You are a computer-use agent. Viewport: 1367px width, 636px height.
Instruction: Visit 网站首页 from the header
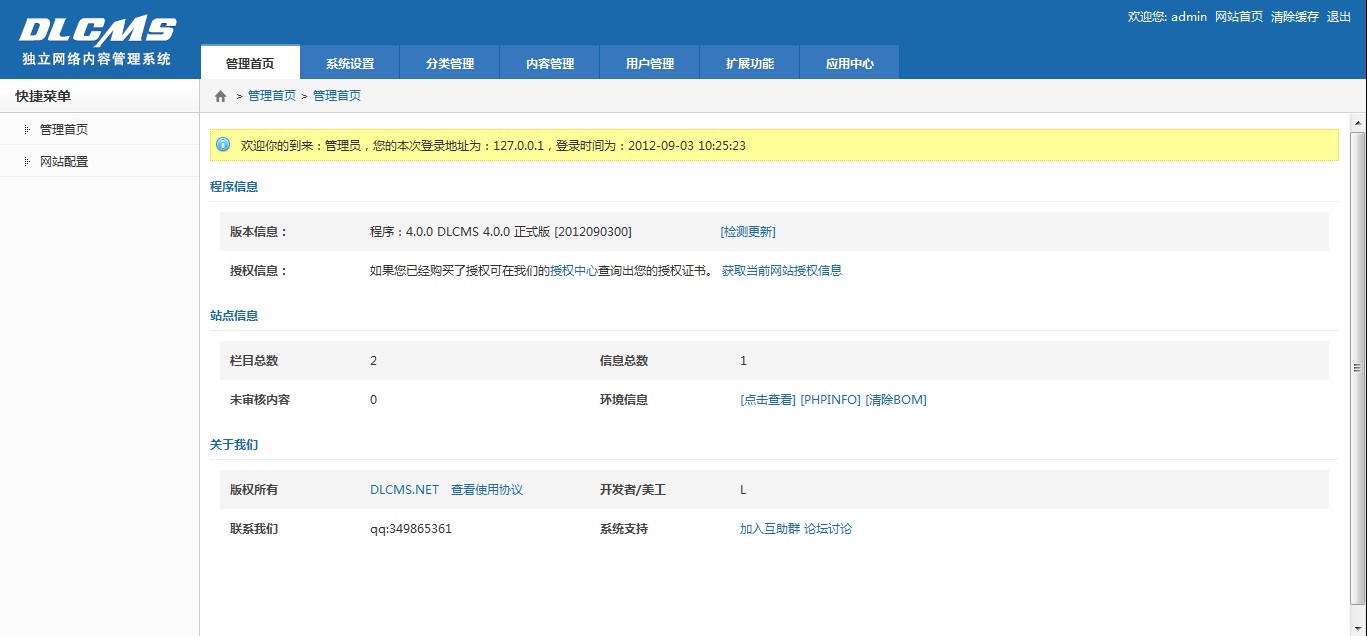tap(1238, 17)
